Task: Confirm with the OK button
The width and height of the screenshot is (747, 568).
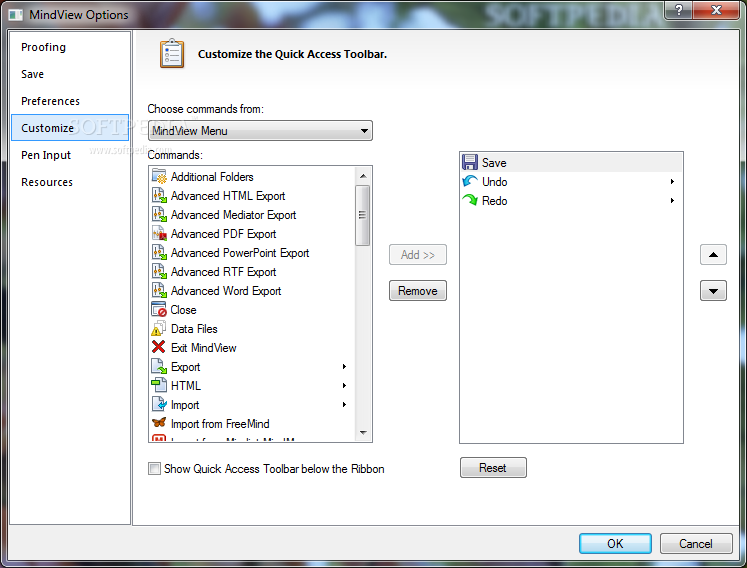Action: (x=615, y=544)
